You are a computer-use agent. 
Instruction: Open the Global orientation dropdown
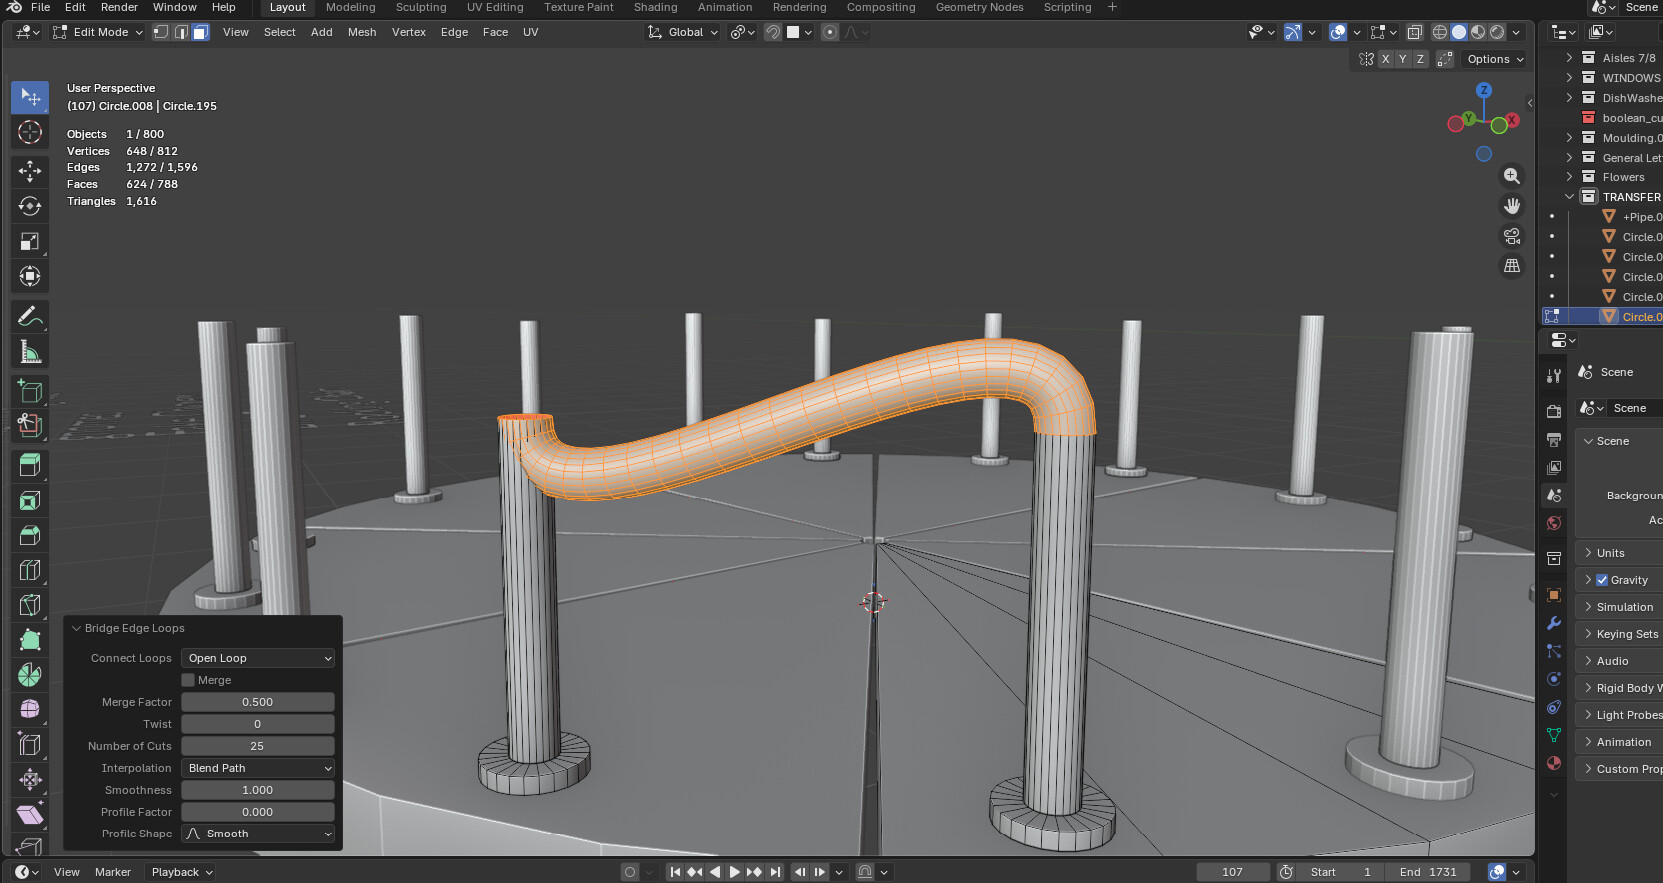point(683,32)
